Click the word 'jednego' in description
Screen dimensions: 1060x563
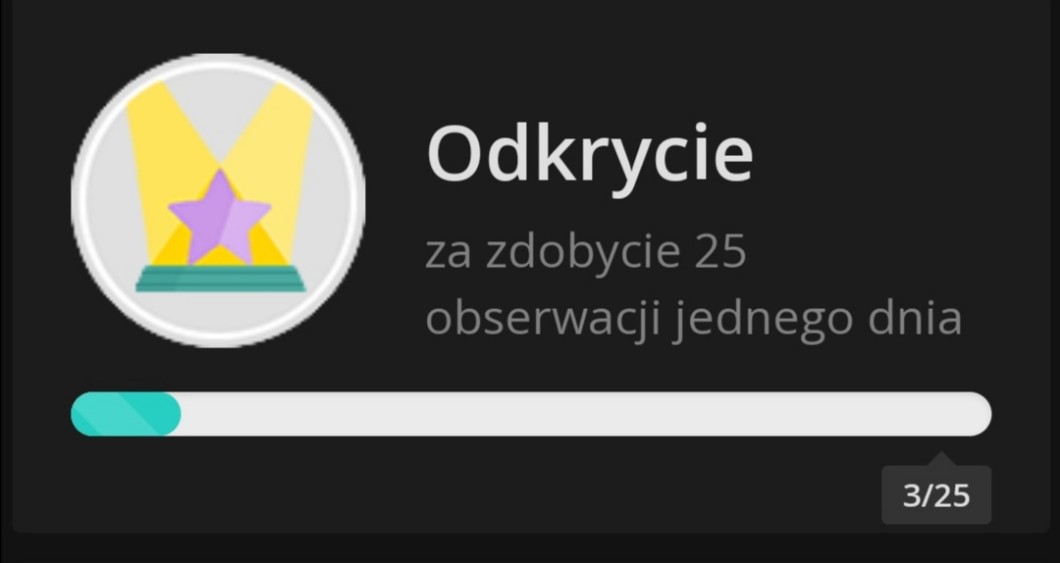pyautogui.click(x=764, y=320)
